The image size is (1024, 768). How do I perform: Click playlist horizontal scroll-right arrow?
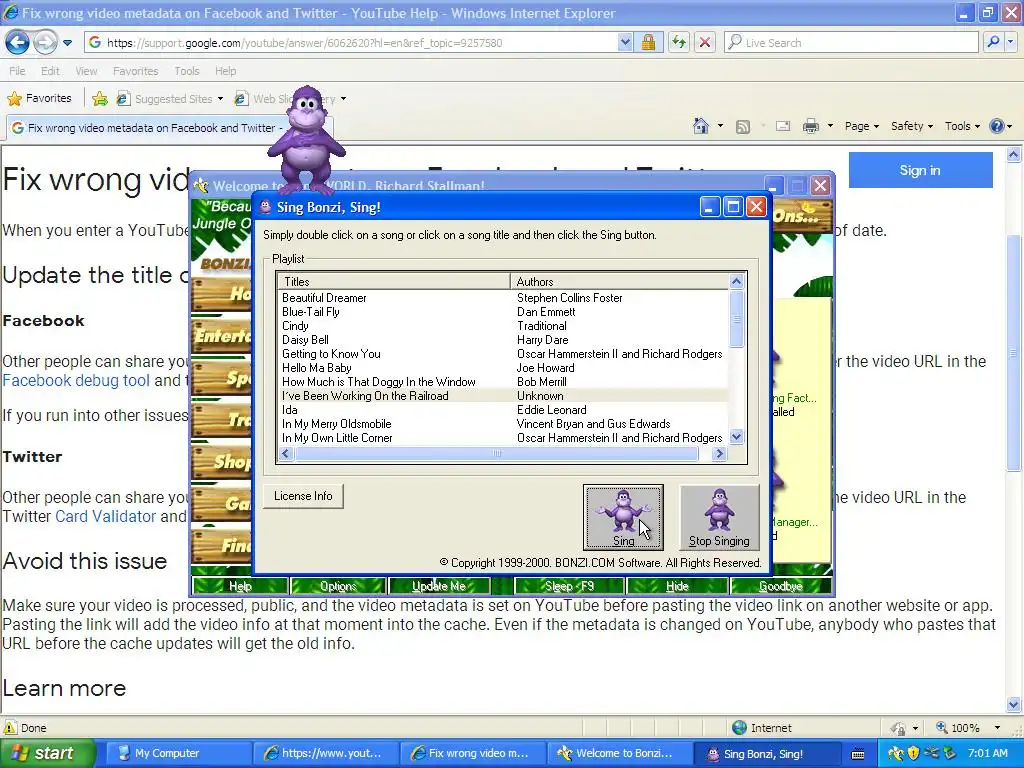pyautogui.click(x=719, y=453)
